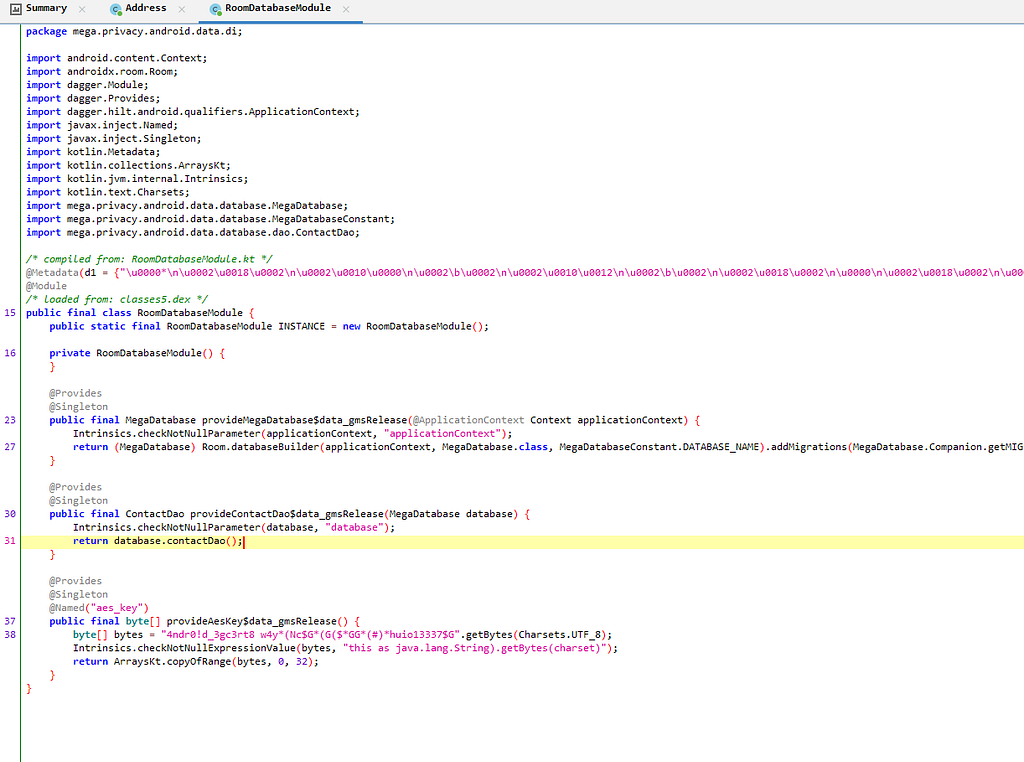
Task: Click the Room.databaseBuilder call
Action: pyautogui.click(x=260, y=447)
